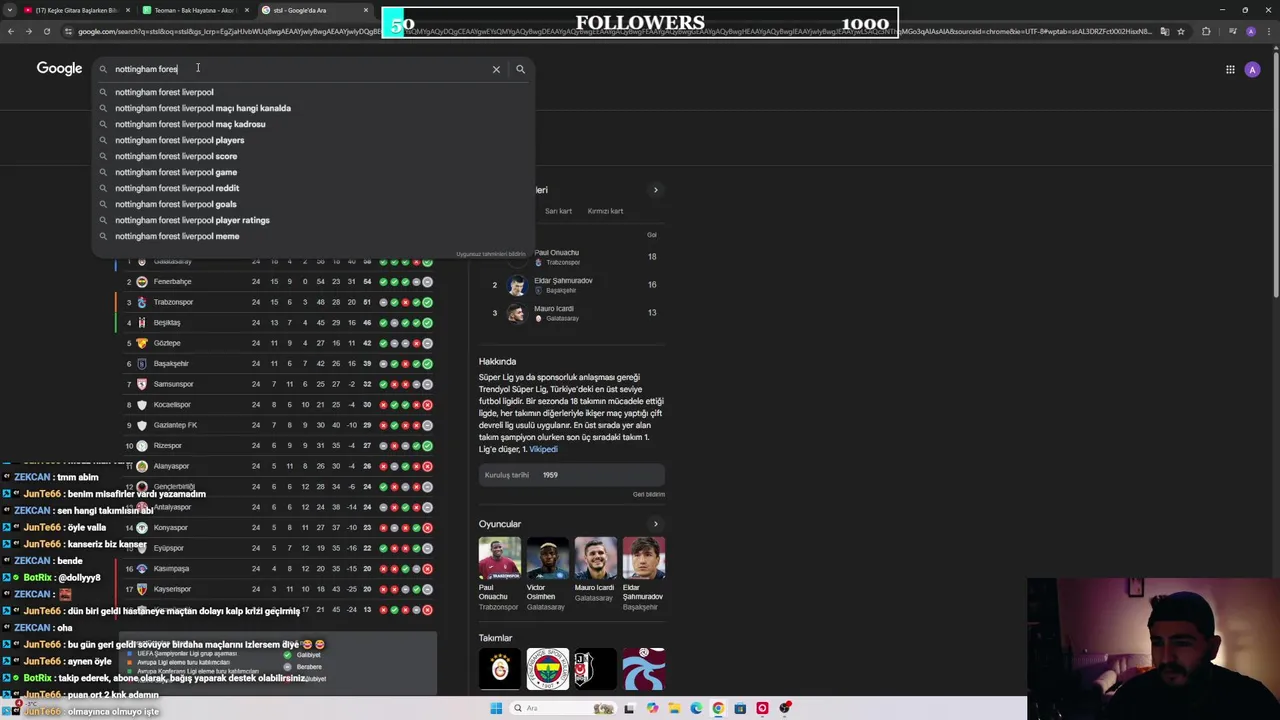Viewport: 1280px width, 720px height.
Task: Click the Galatasaray team logo under Takımlar
Action: coord(499,669)
